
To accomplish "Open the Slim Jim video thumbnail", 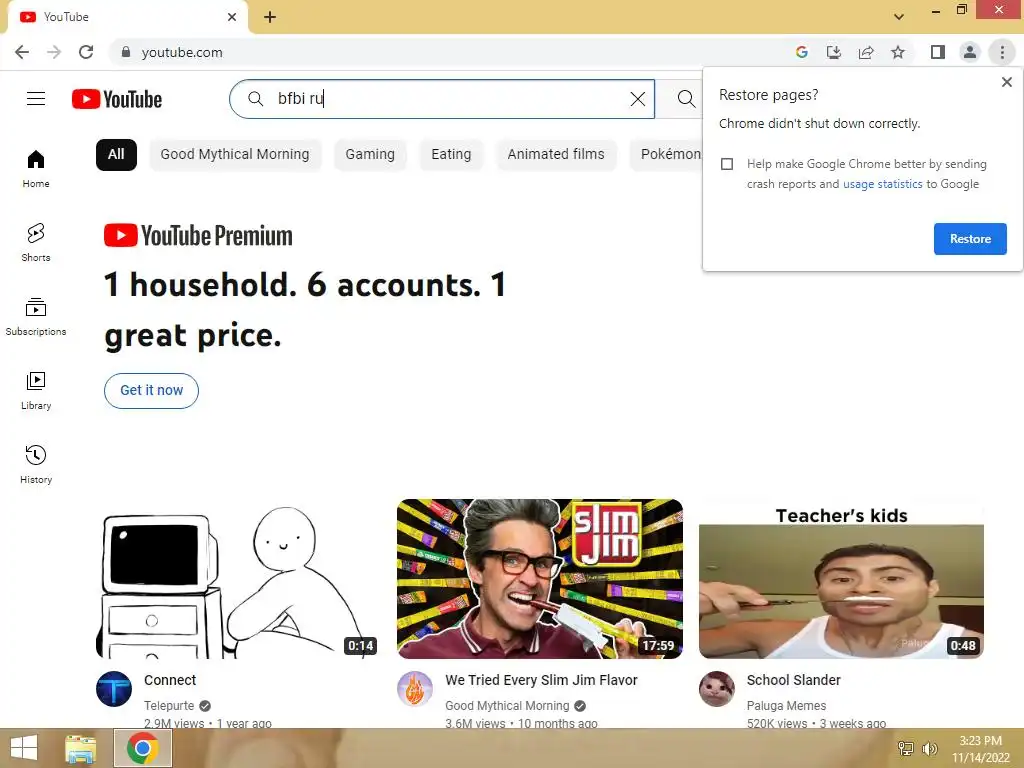I will pos(539,579).
